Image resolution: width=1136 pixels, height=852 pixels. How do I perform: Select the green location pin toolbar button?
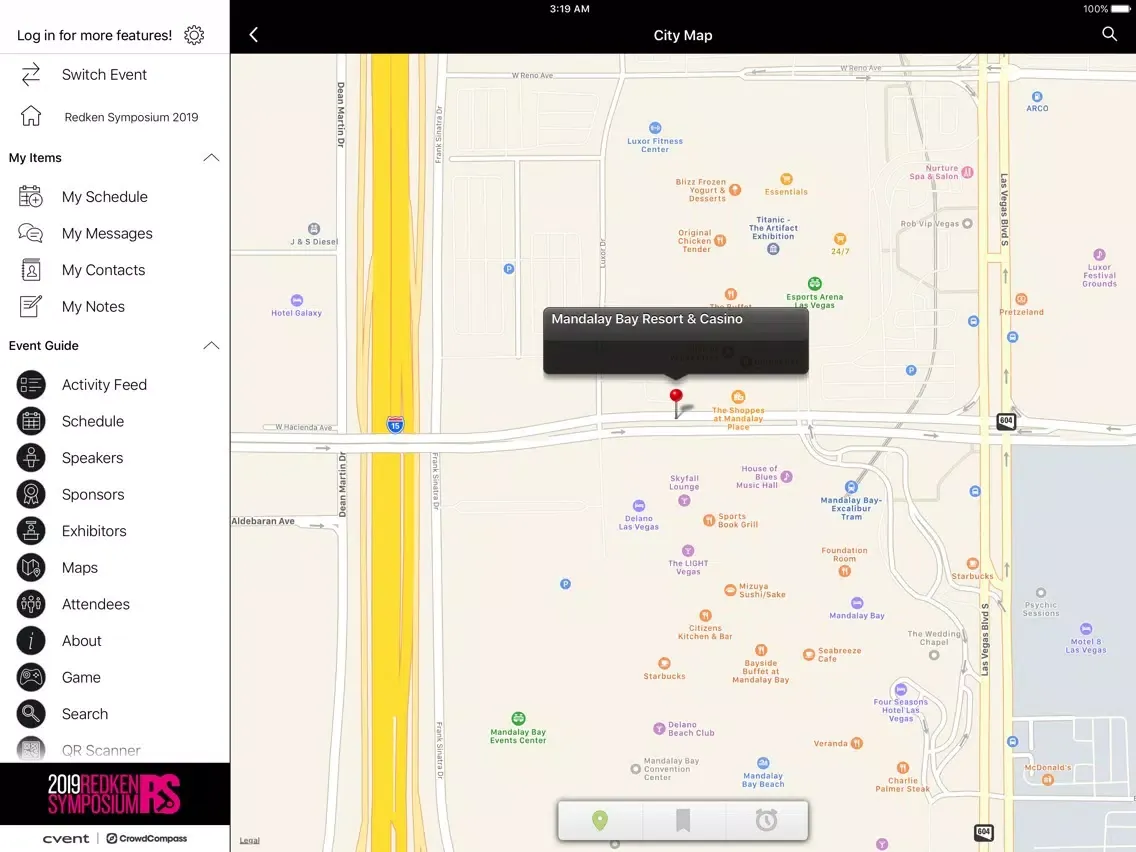click(x=600, y=820)
